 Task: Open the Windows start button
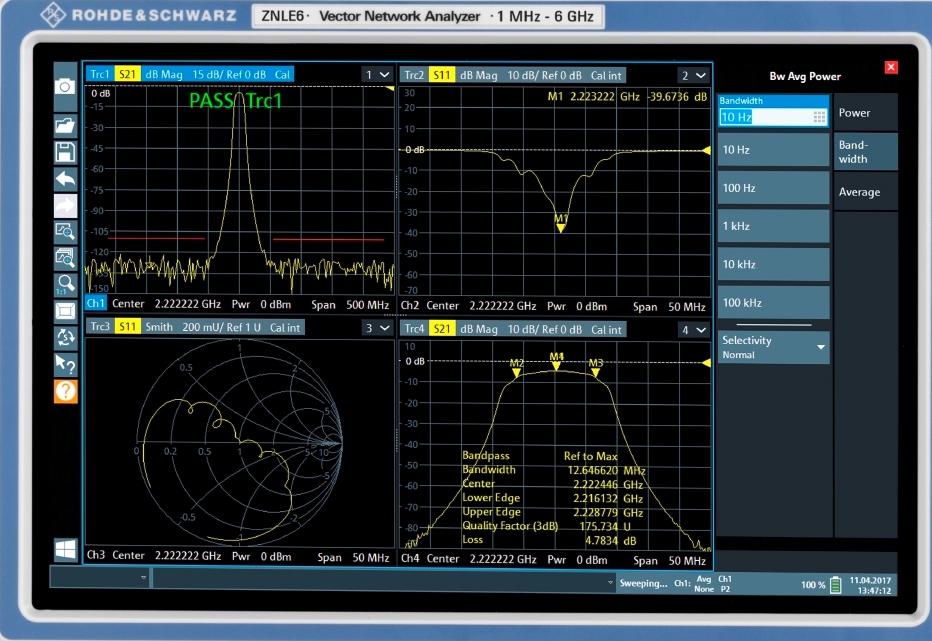[x=65, y=550]
